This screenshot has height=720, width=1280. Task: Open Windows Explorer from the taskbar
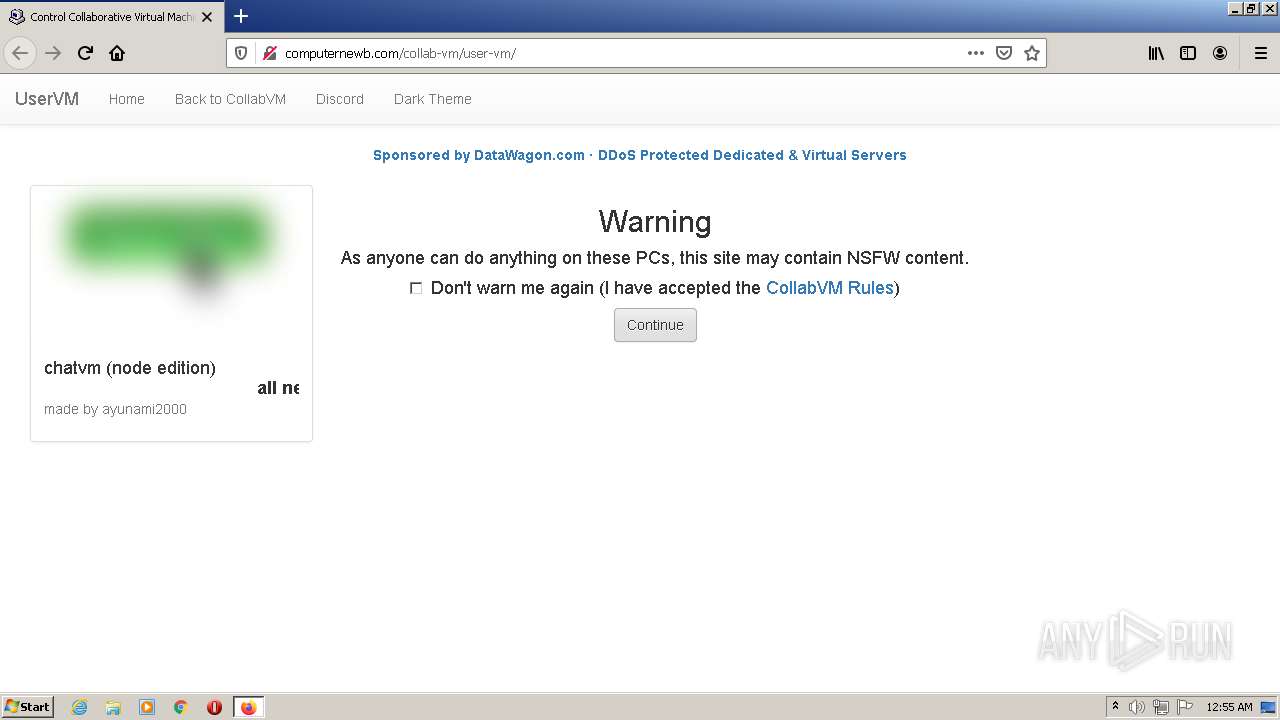point(113,707)
